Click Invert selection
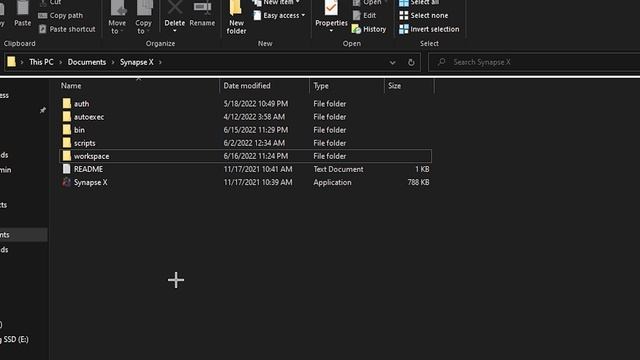640x360 pixels. click(x=429, y=29)
